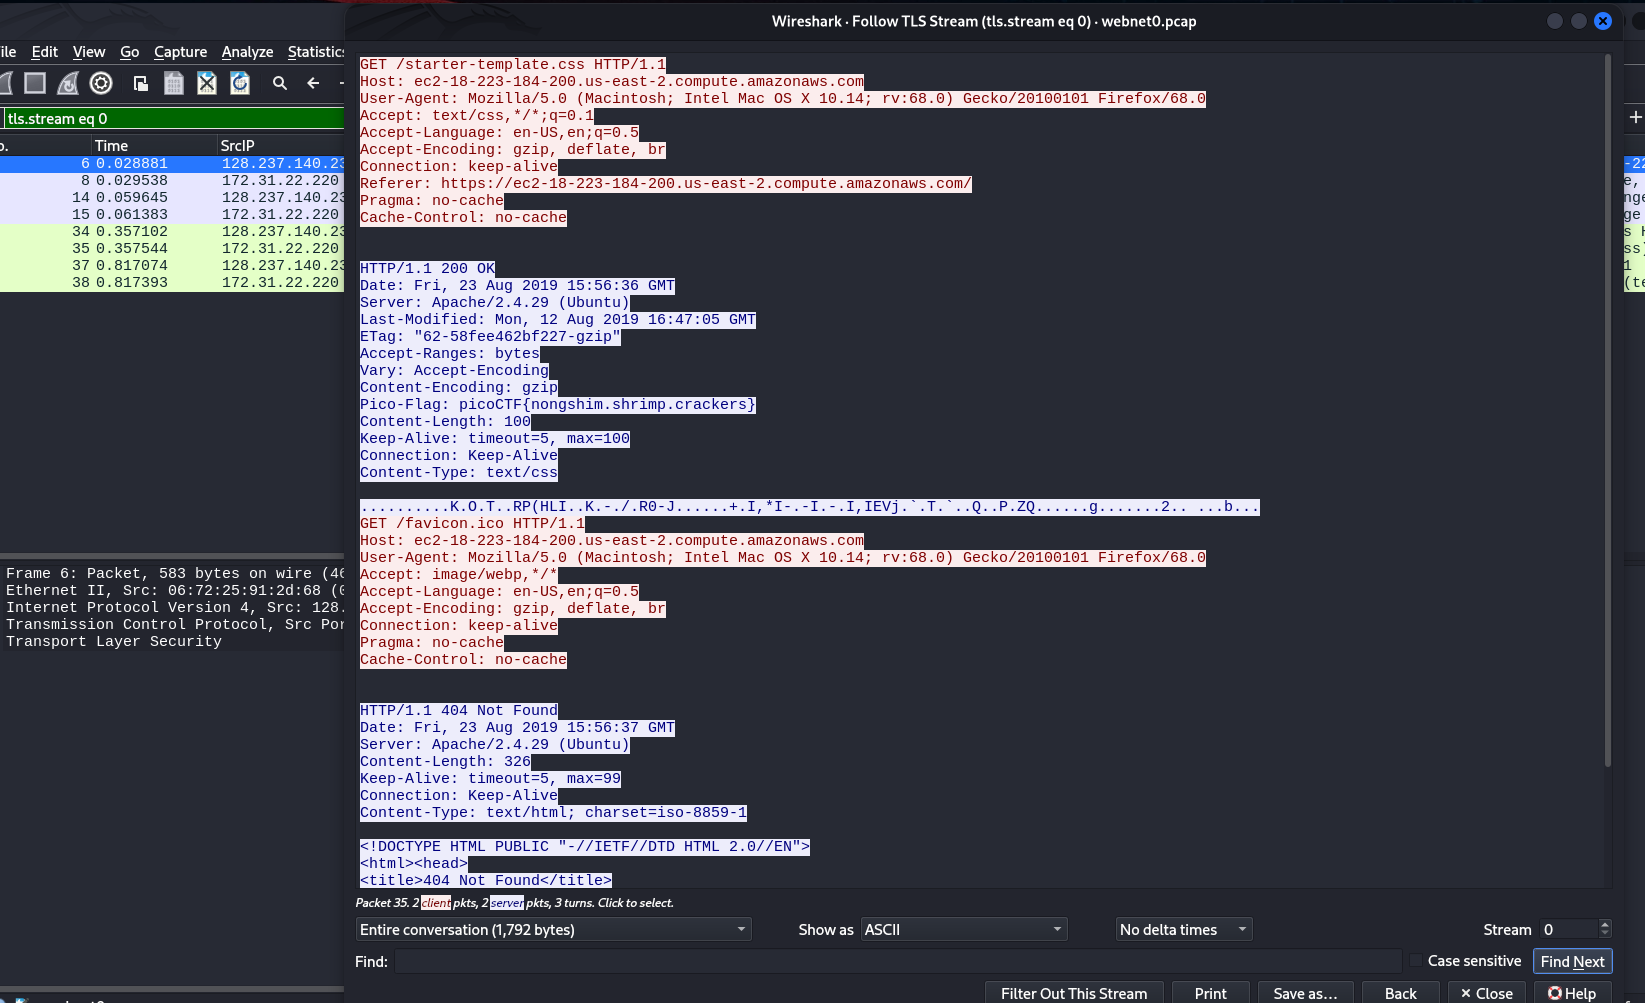
Task: Click the Find Next button
Action: pyautogui.click(x=1572, y=961)
